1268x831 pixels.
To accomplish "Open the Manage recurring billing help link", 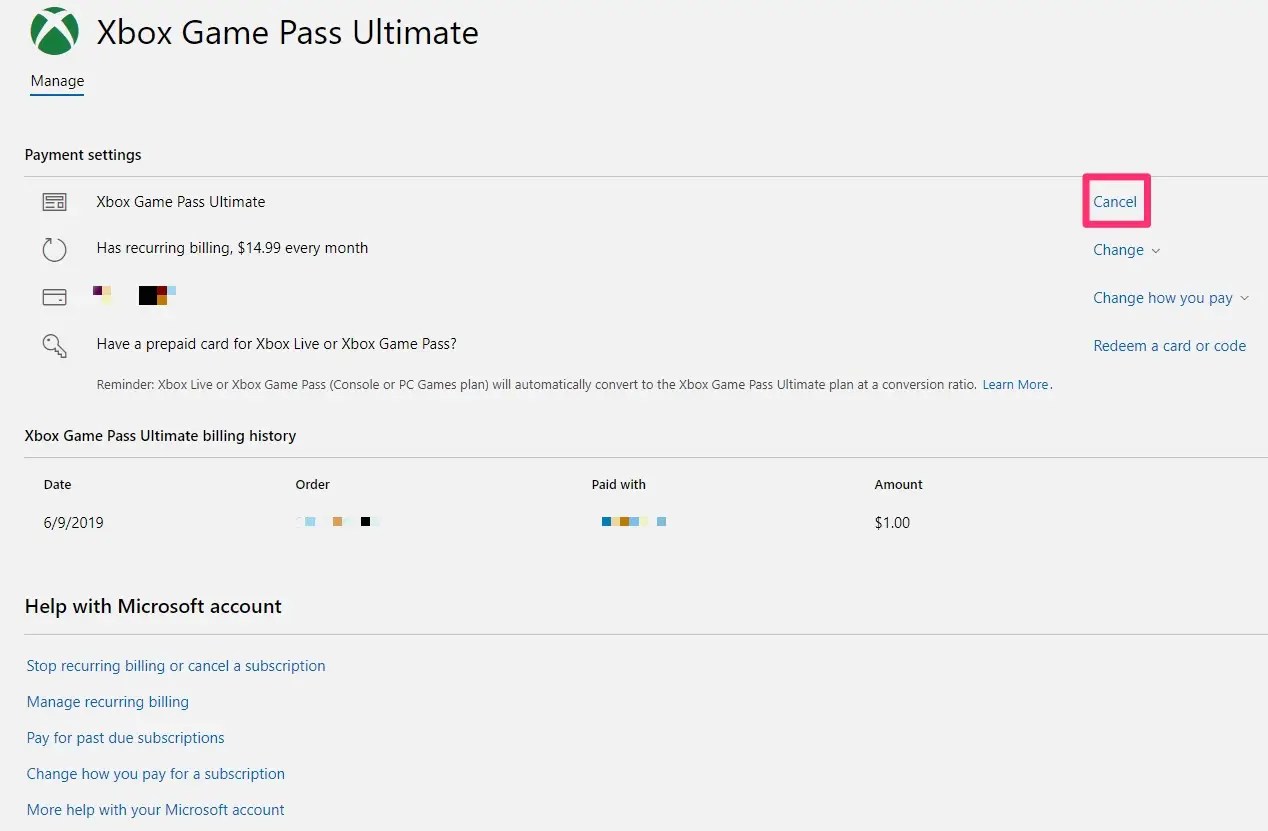I will 108,702.
